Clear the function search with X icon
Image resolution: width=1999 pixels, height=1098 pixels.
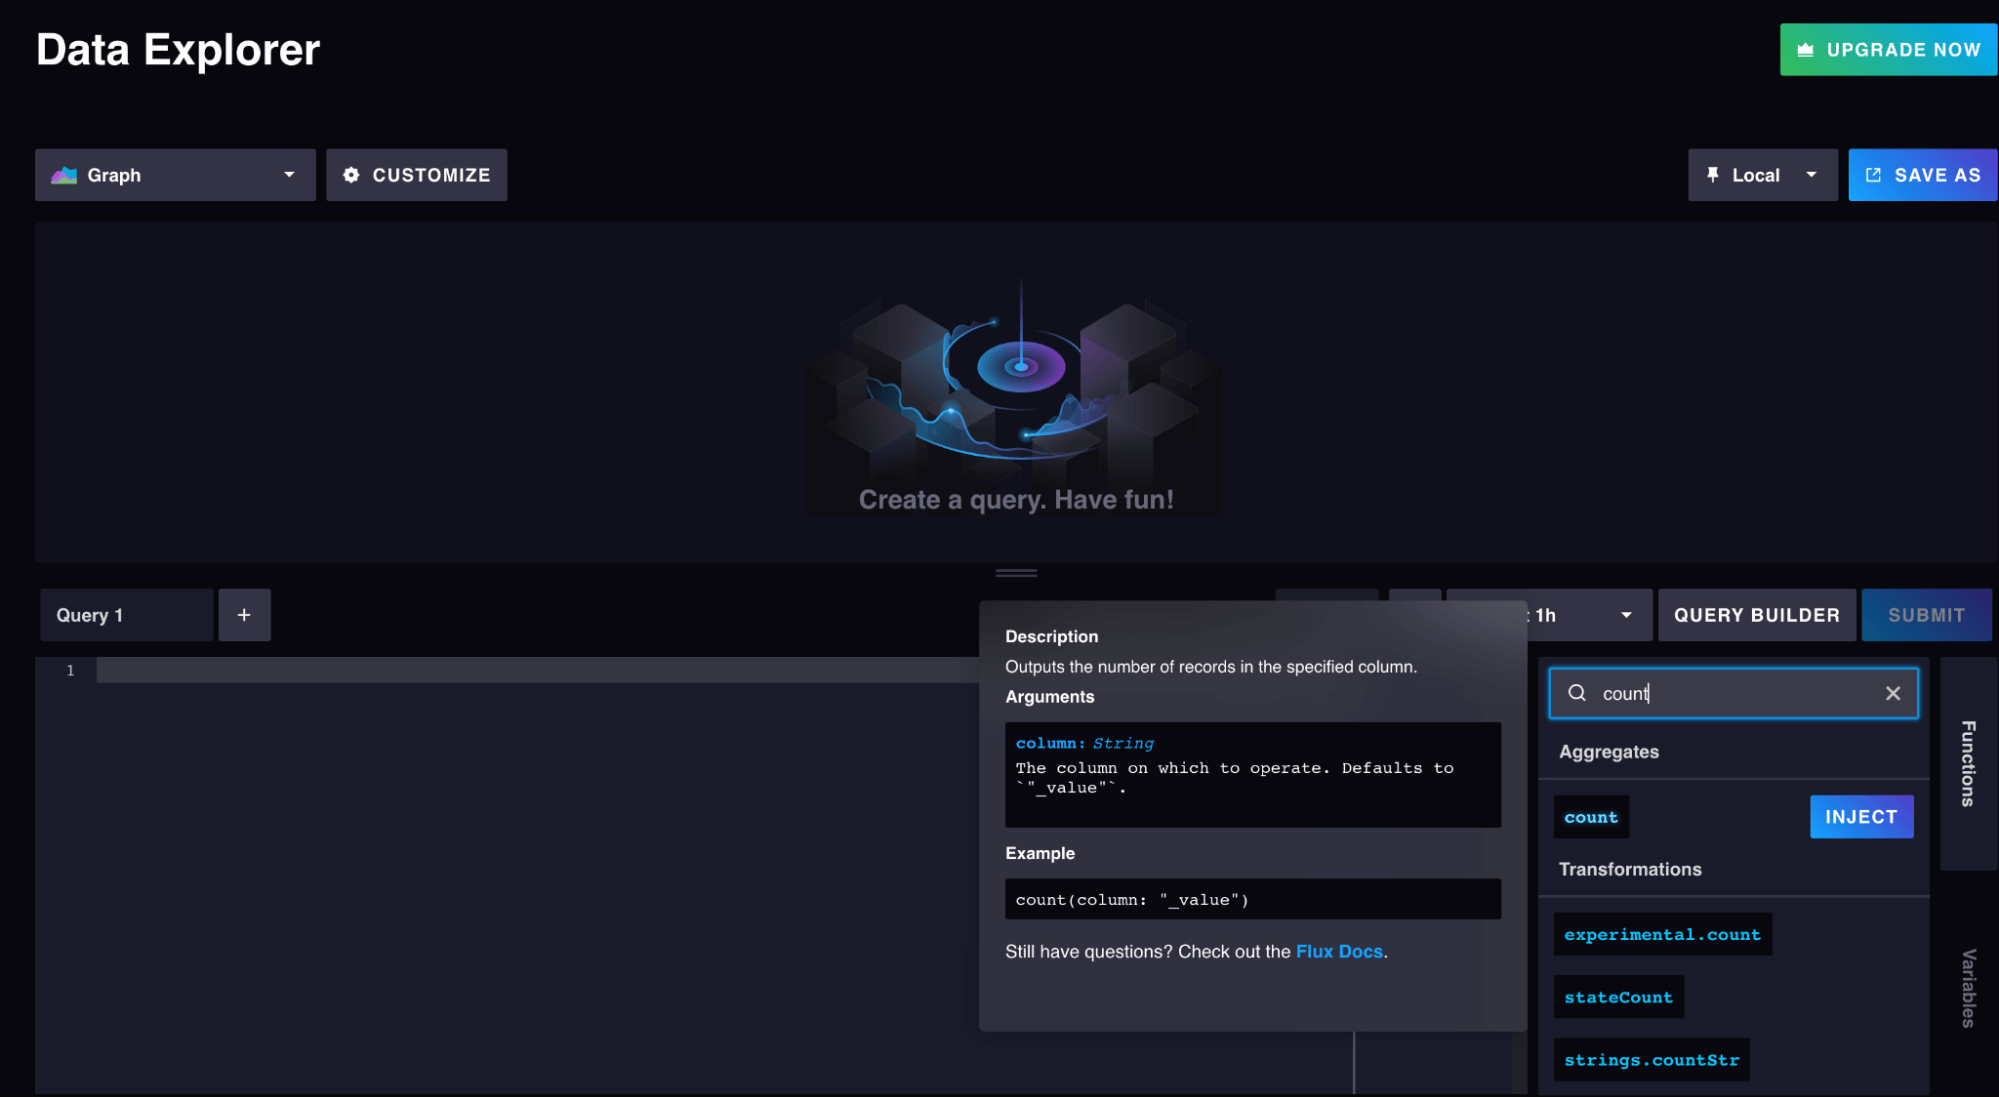pos(1892,693)
